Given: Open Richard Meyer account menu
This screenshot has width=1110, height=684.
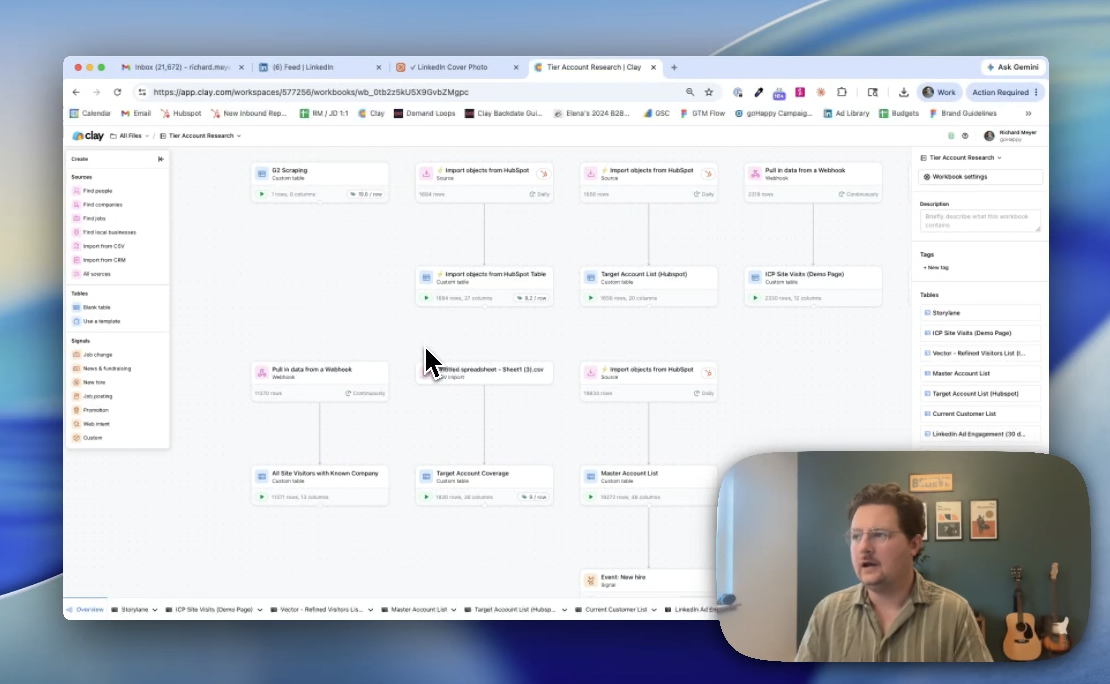Looking at the screenshot, I should pos(1010,136).
